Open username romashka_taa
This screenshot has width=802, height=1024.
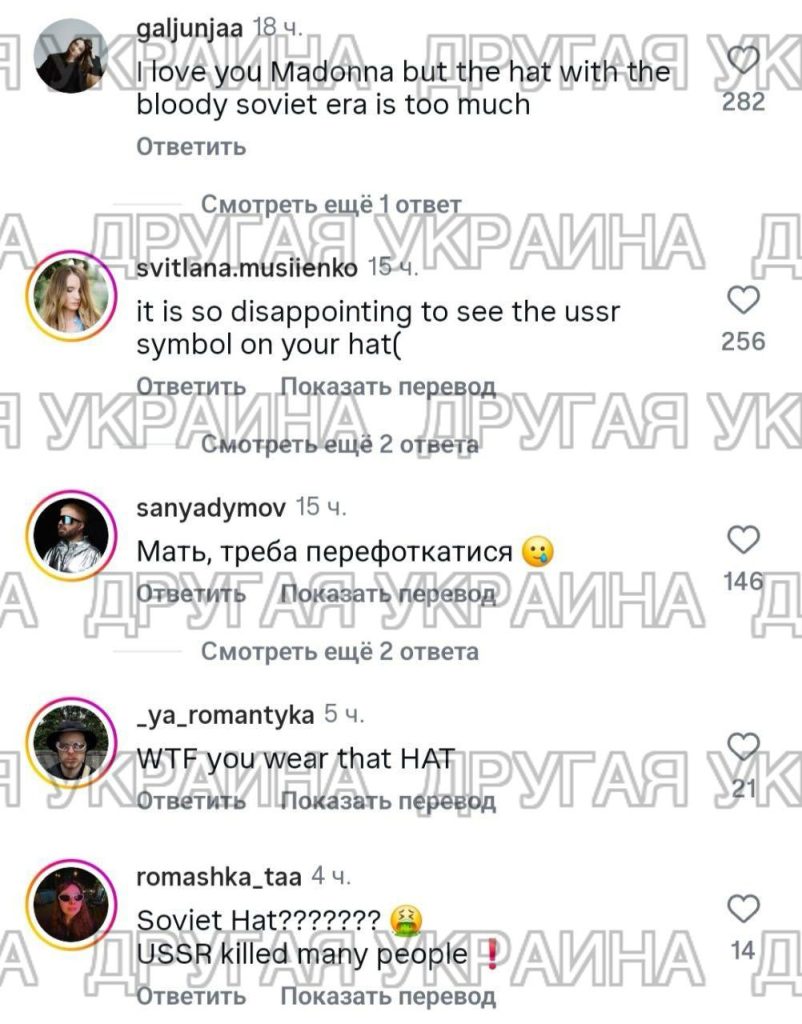point(219,876)
